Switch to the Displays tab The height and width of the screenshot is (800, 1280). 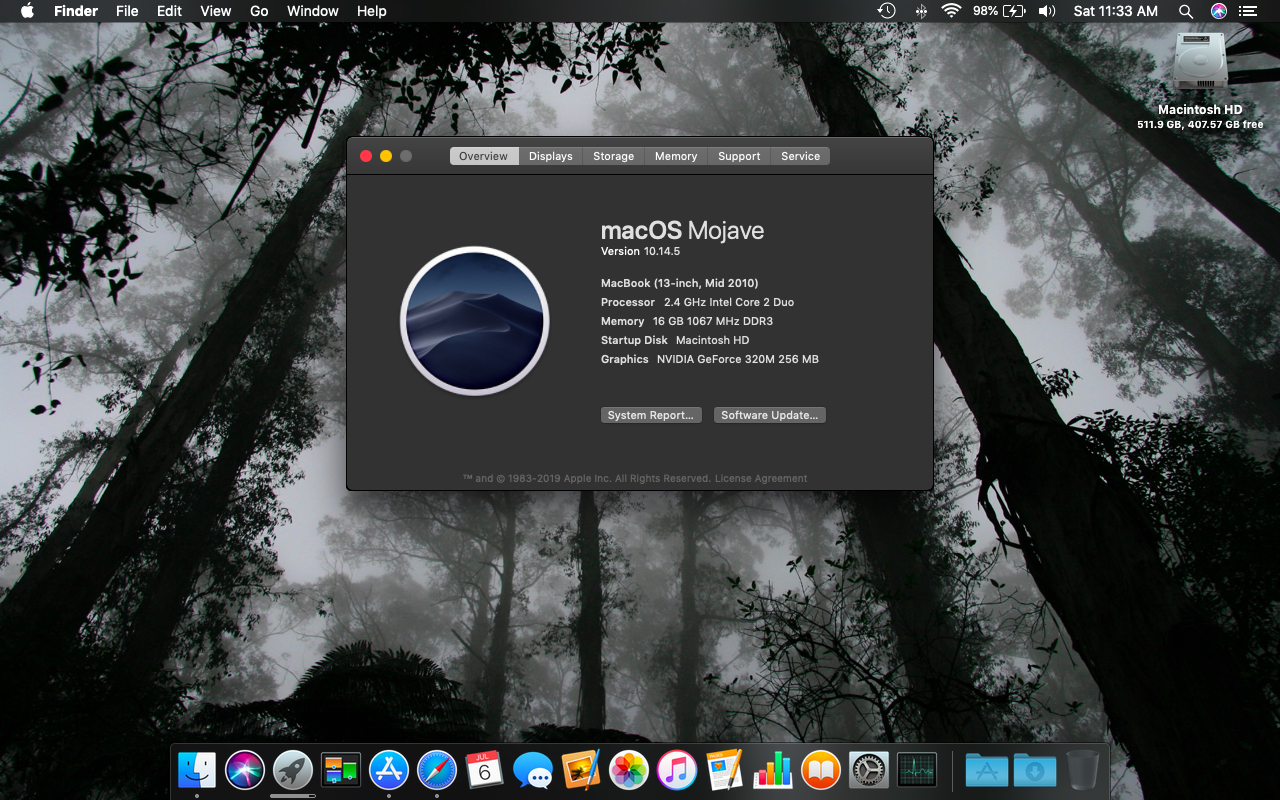[551, 156]
